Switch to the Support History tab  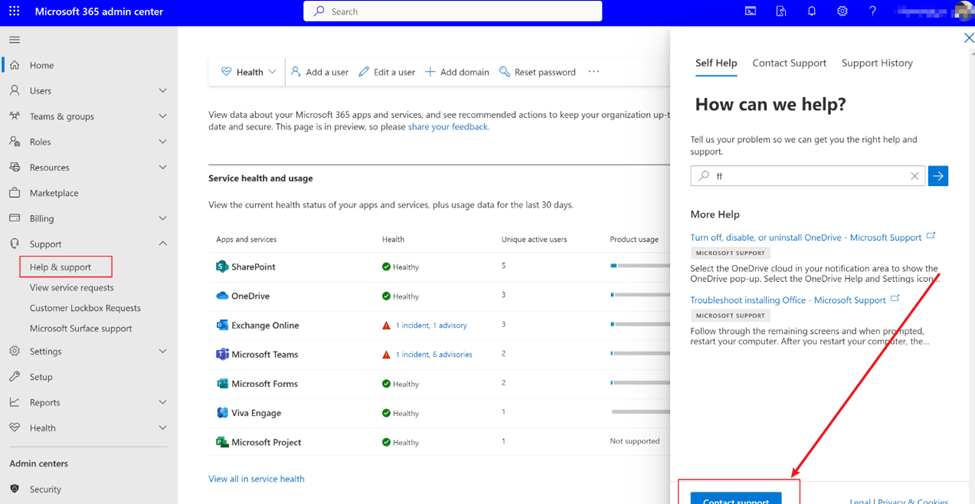(x=877, y=63)
